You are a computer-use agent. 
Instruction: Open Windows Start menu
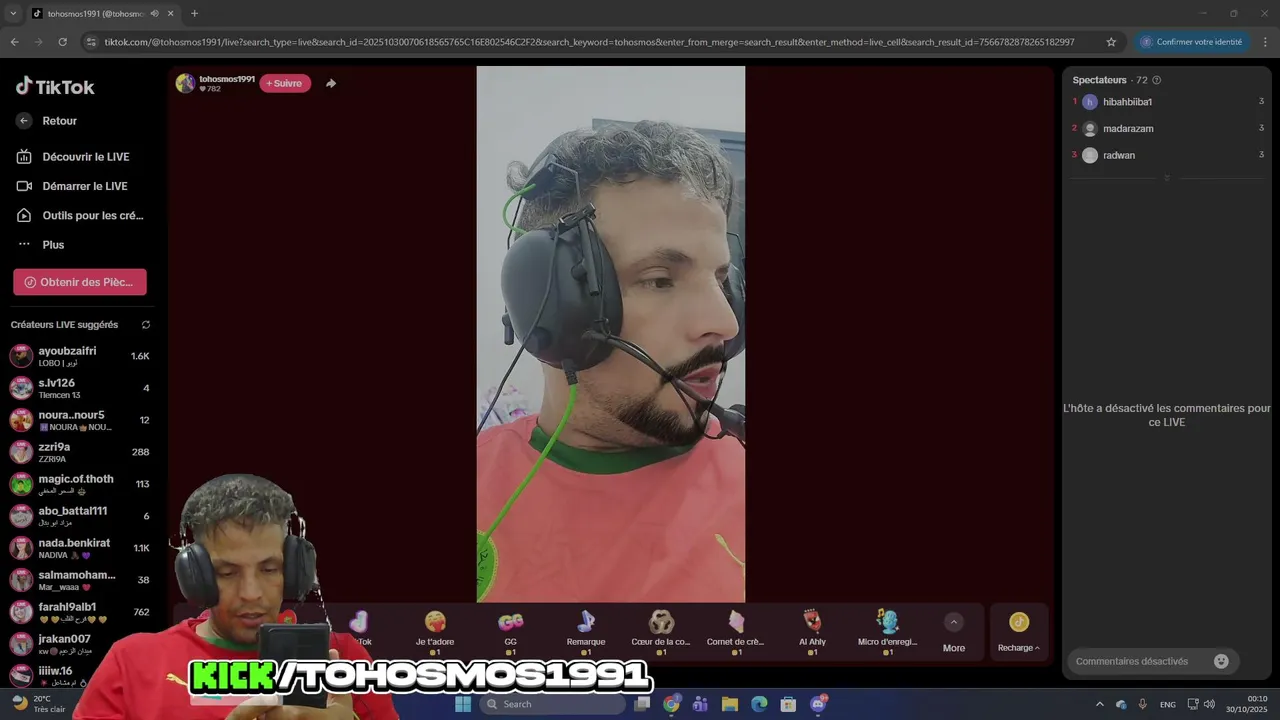click(463, 704)
